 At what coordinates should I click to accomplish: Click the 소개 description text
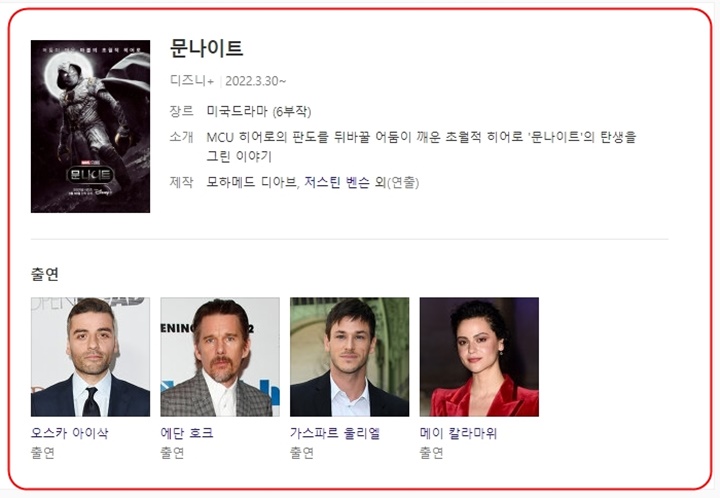(x=421, y=146)
